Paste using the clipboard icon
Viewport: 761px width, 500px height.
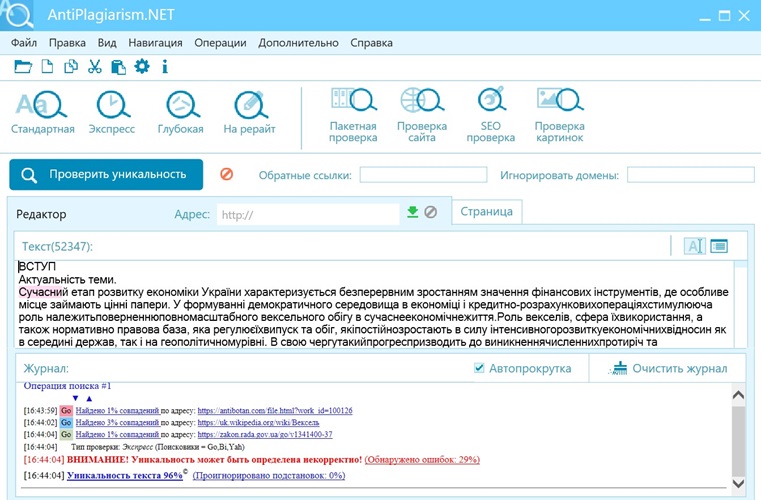(x=118, y=67)
